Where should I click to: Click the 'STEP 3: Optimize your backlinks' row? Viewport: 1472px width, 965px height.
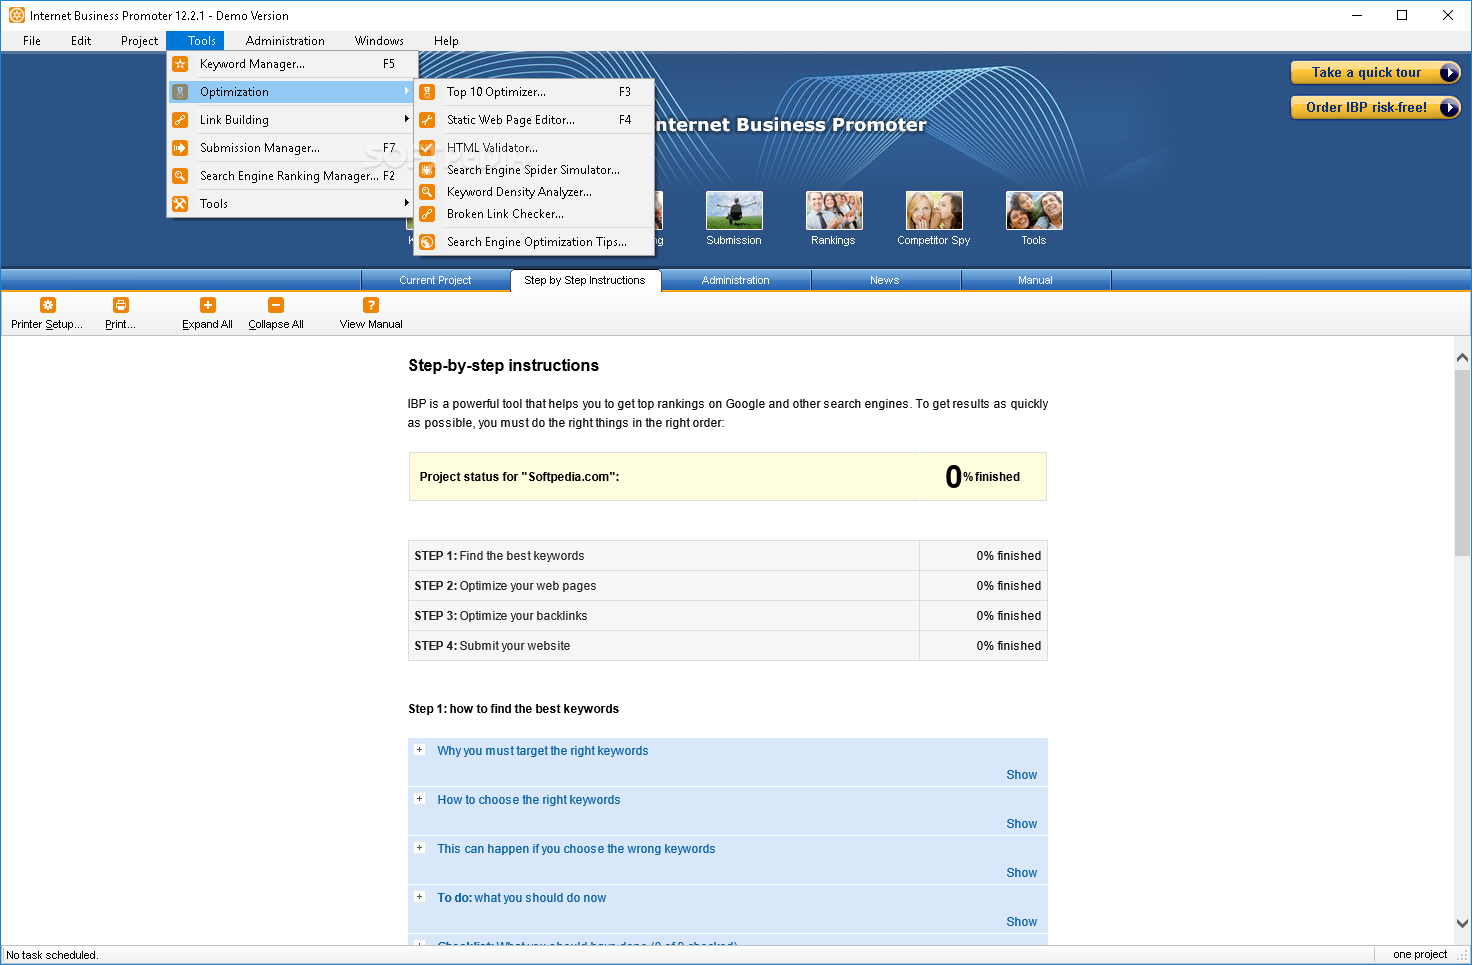point(728,616)
